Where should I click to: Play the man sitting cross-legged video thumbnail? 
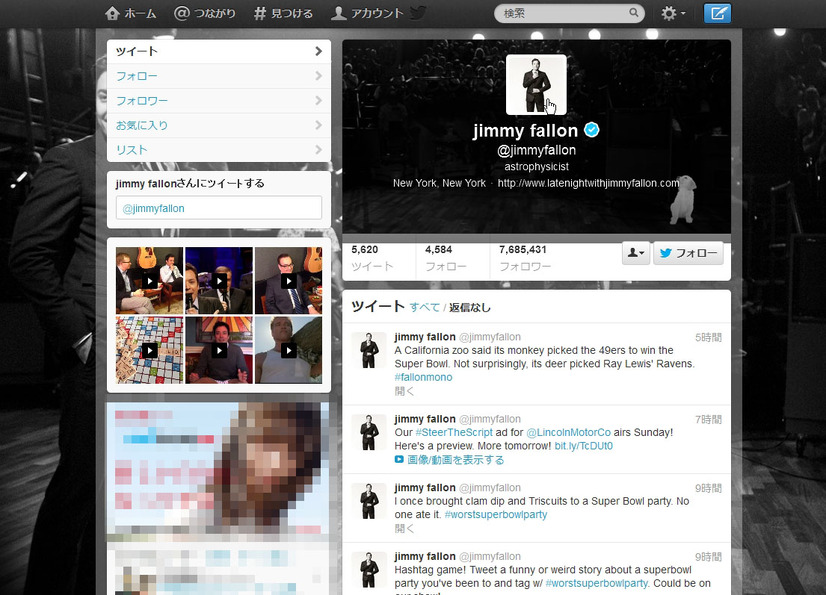(219, 350)
